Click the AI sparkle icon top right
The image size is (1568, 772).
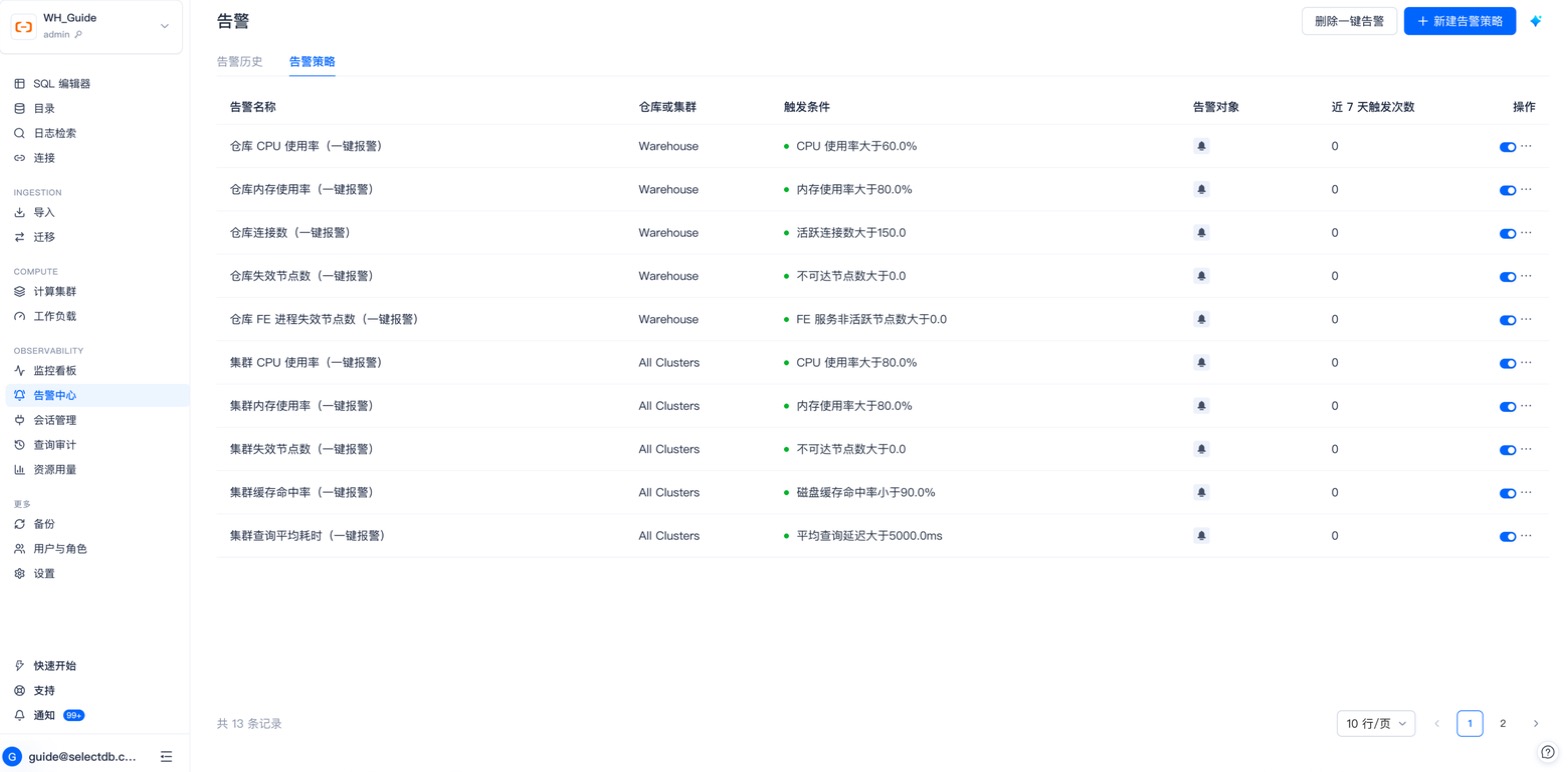coord(1536,21)
